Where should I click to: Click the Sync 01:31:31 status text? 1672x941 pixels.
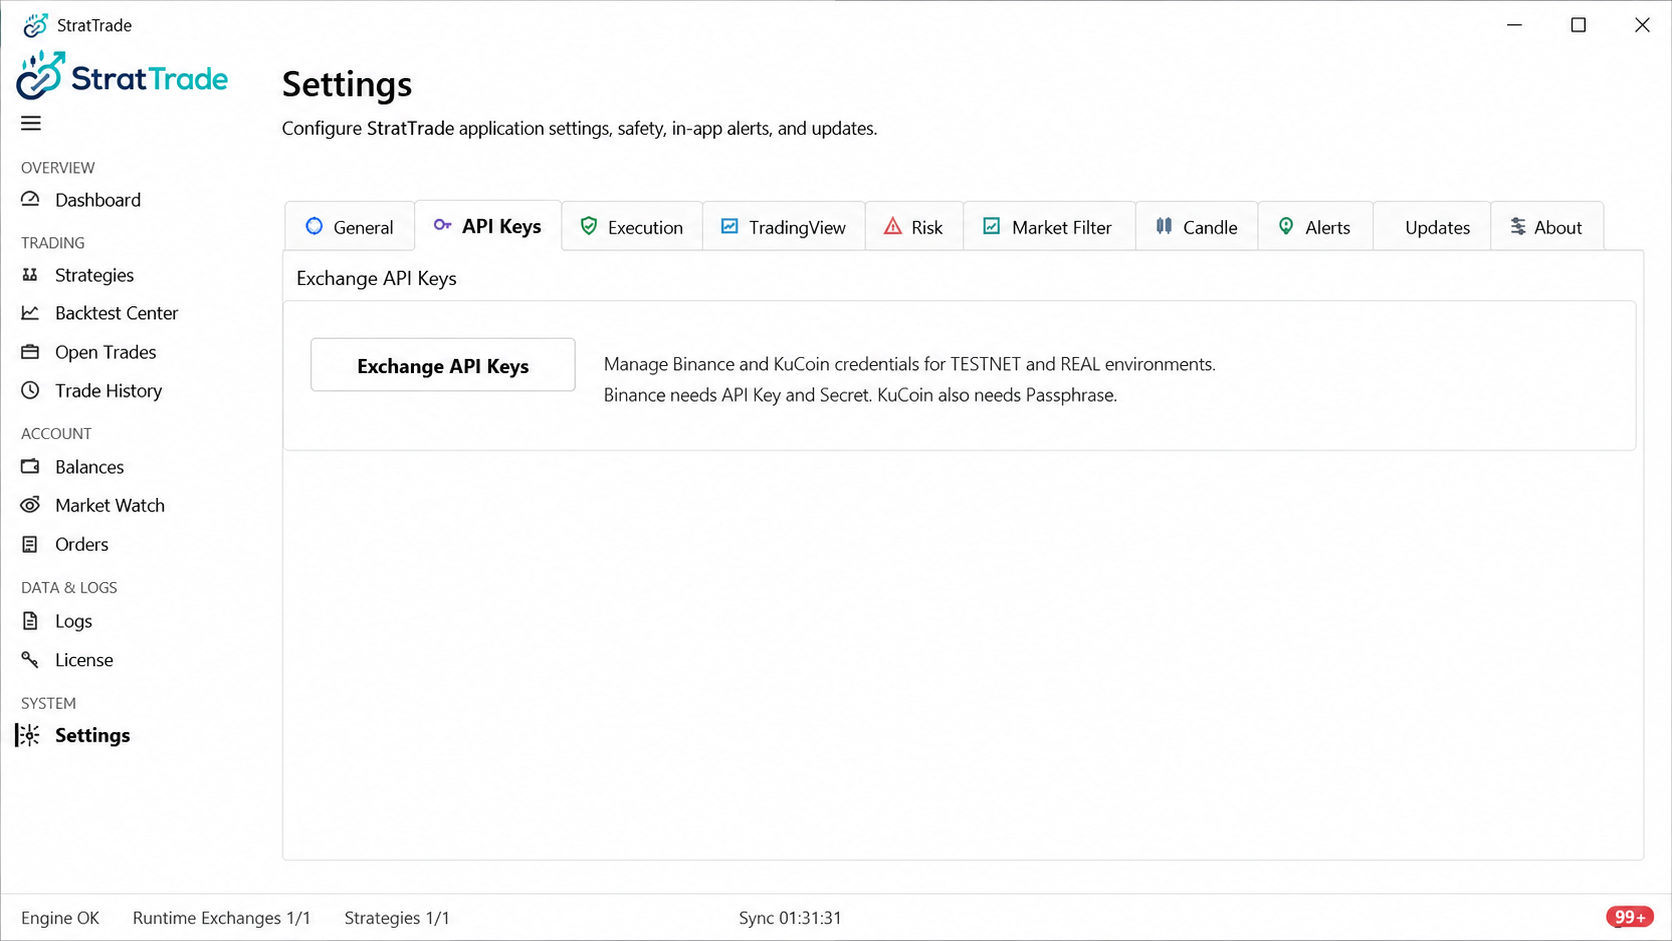tap(790, 918)
